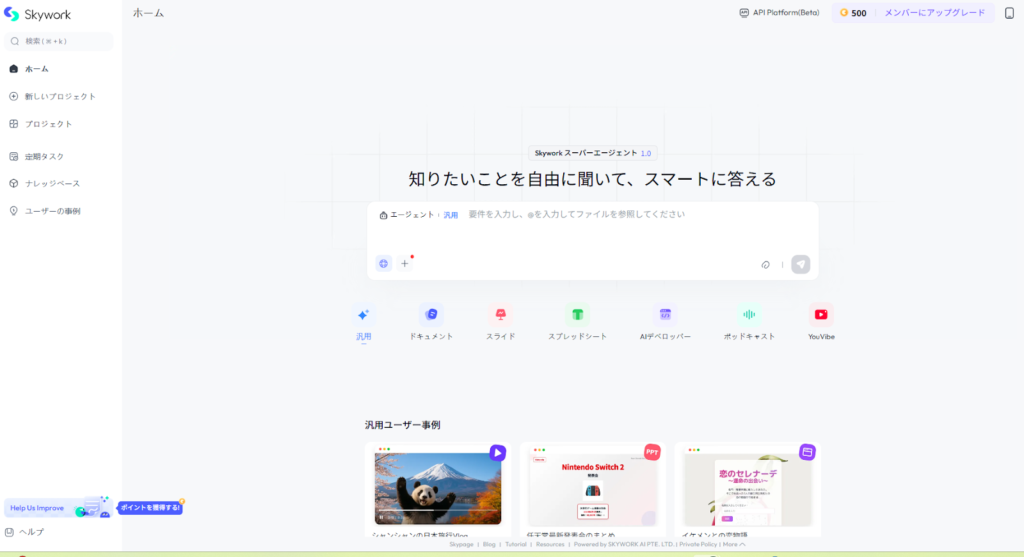Select the ドキュメント document agent icon
Viewport: 1024px width, 557px height.
tap(431, 315)
